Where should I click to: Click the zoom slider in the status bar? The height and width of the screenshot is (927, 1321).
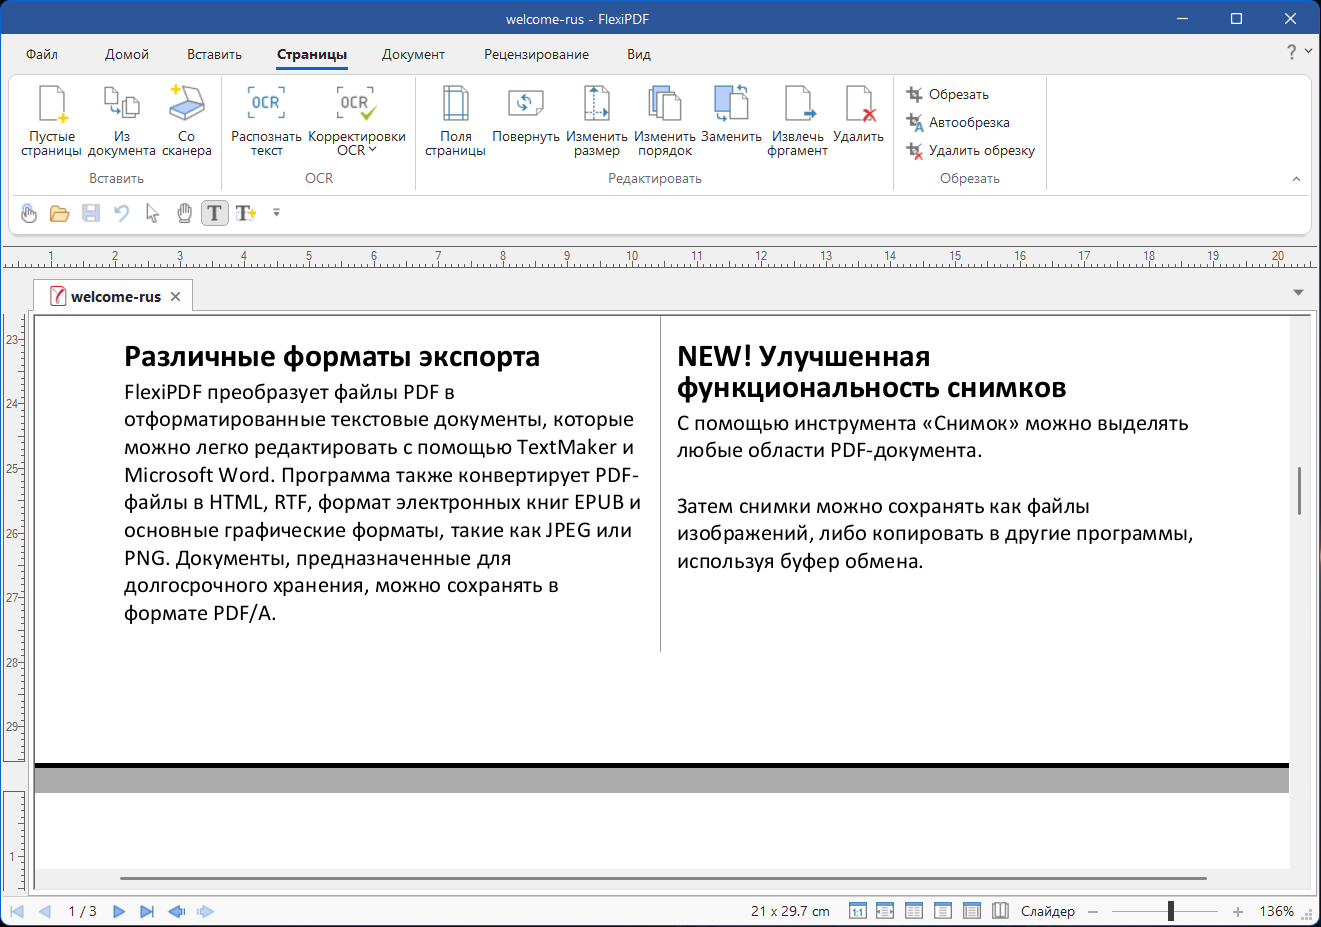tap(1170, 911)
